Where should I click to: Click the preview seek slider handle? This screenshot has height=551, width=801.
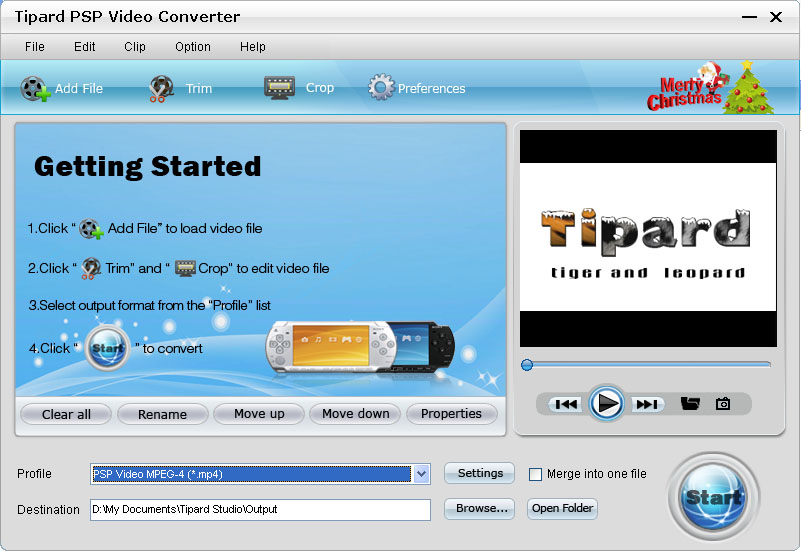(527, 365)
